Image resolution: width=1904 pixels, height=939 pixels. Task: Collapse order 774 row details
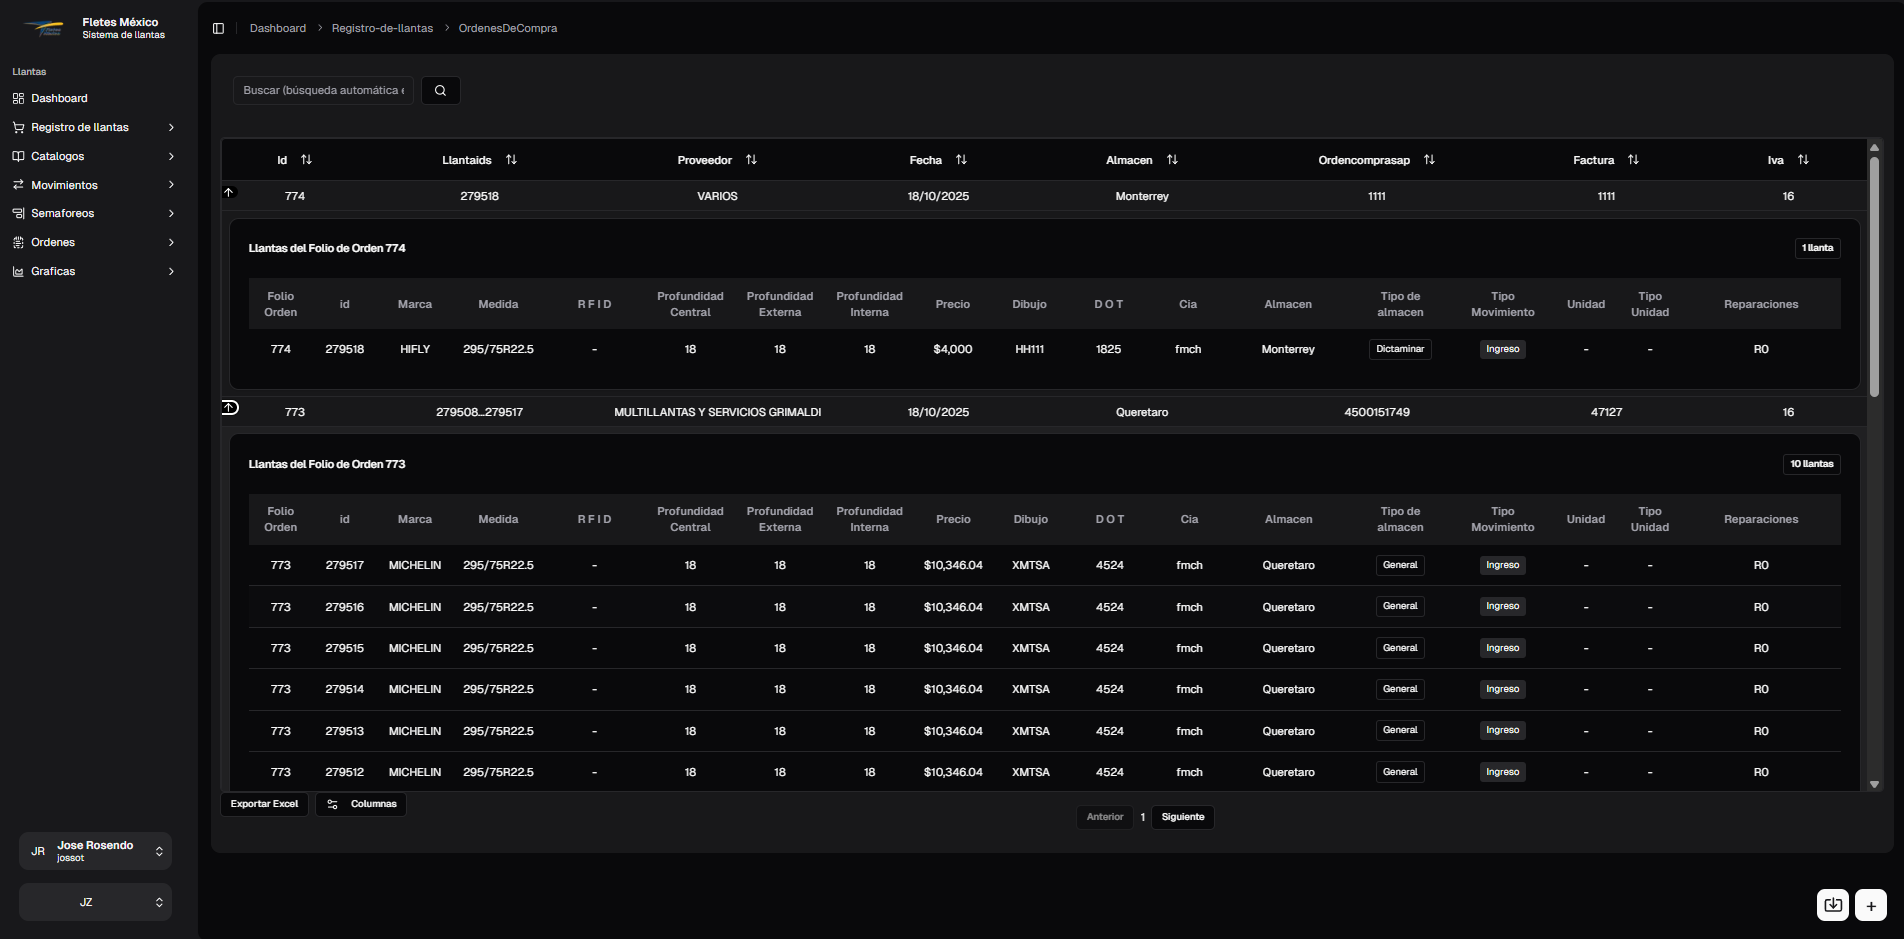click(229, 193)
